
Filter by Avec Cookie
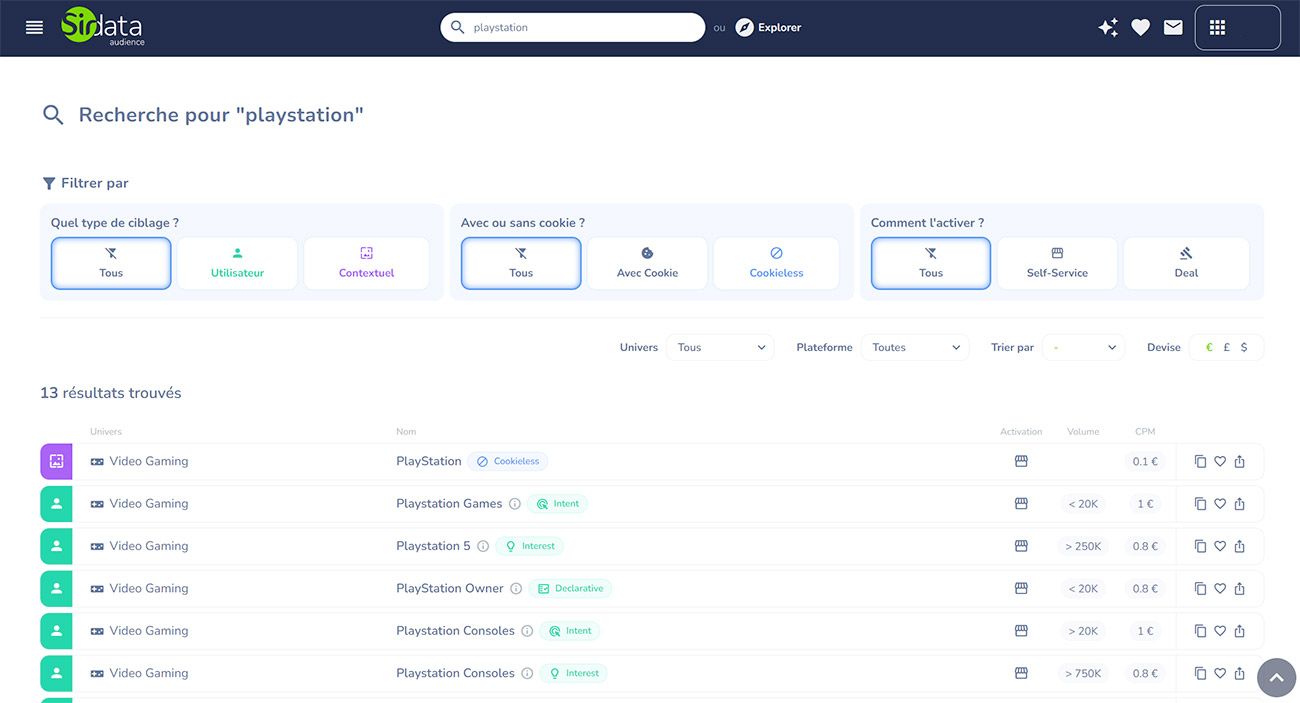(x=647, y=263)
